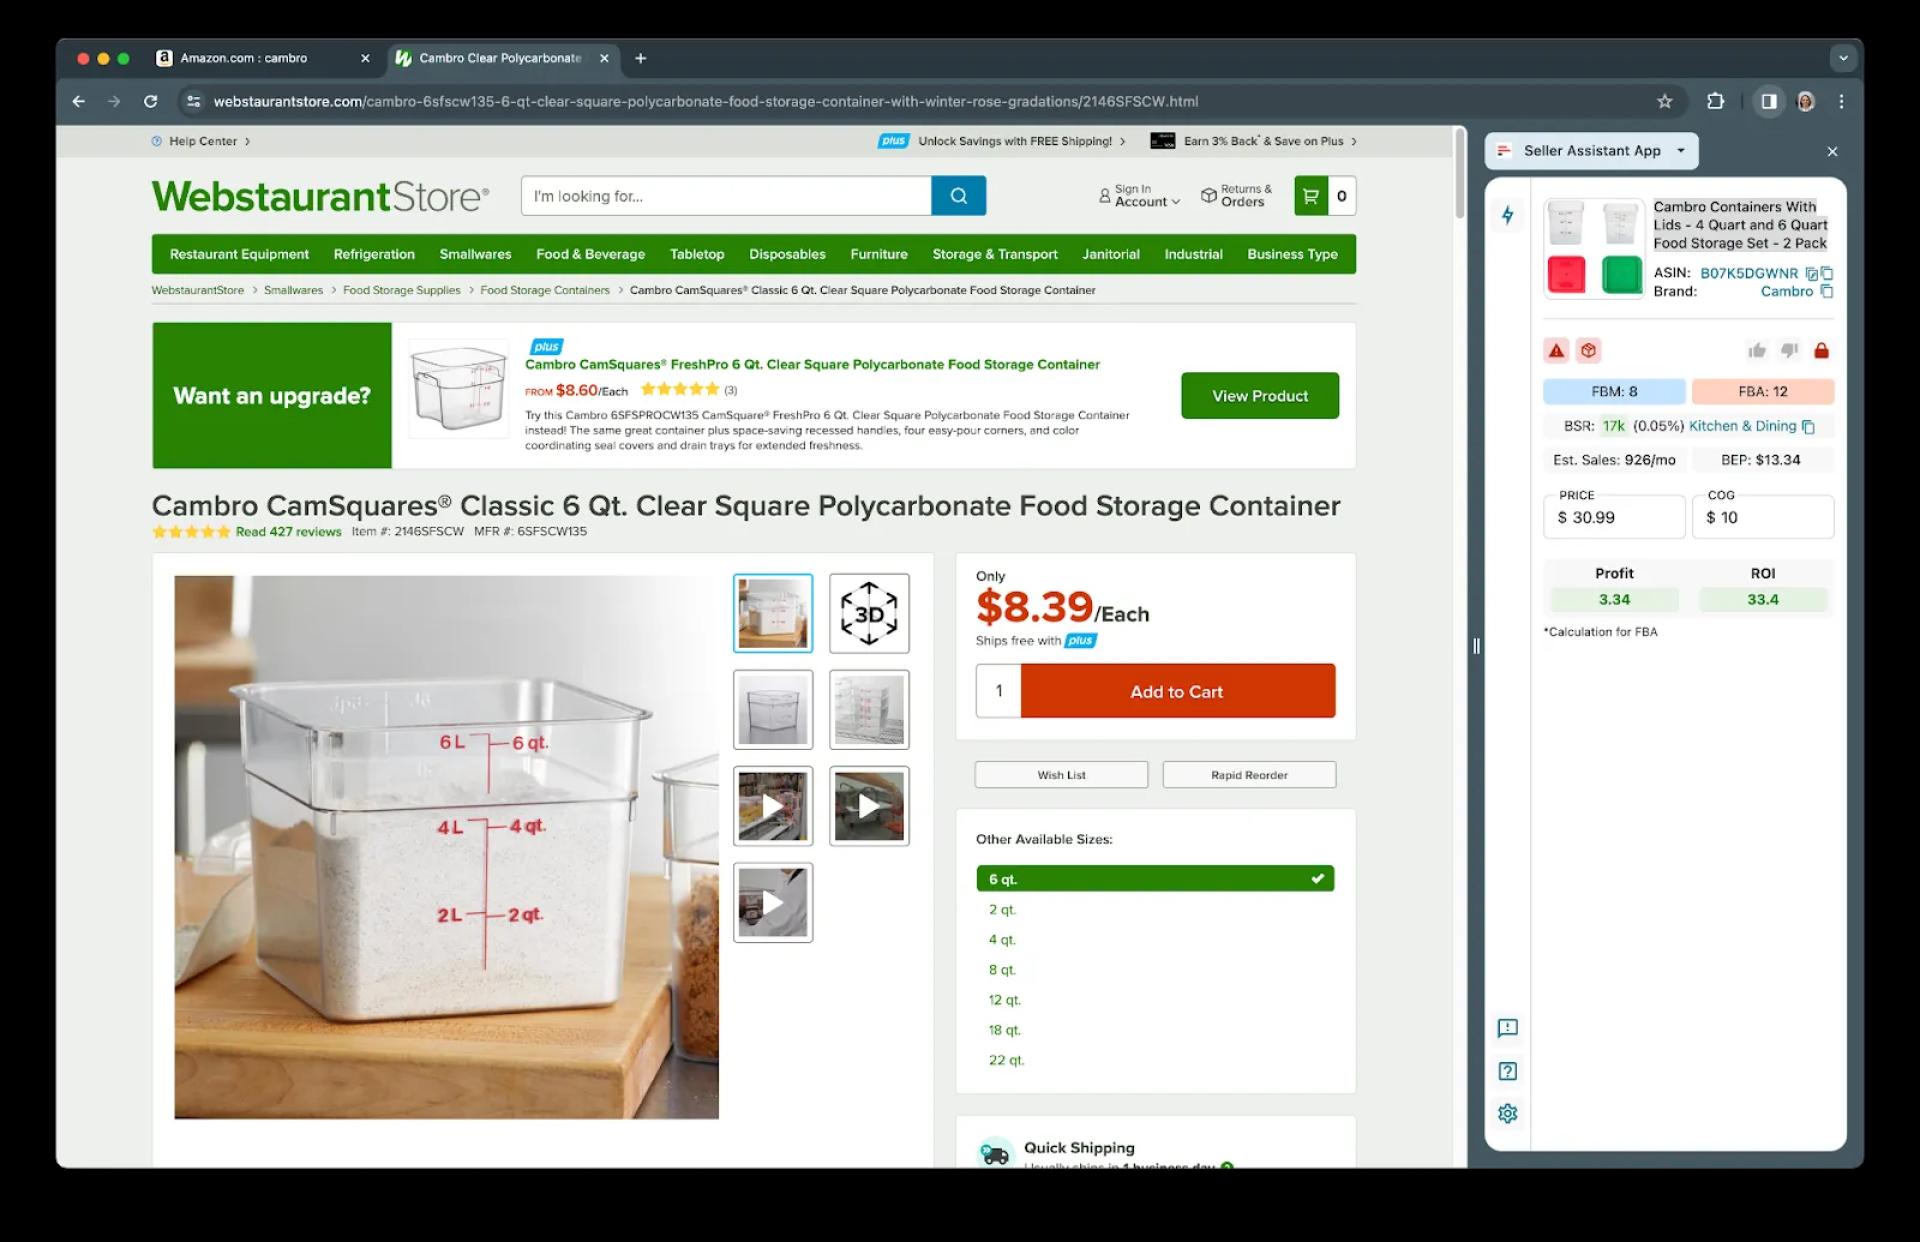This screenshot has width=1920, height=1242.
Task: Open the Seller Assistant help question icon
Action: (x=1507, y=1071)
